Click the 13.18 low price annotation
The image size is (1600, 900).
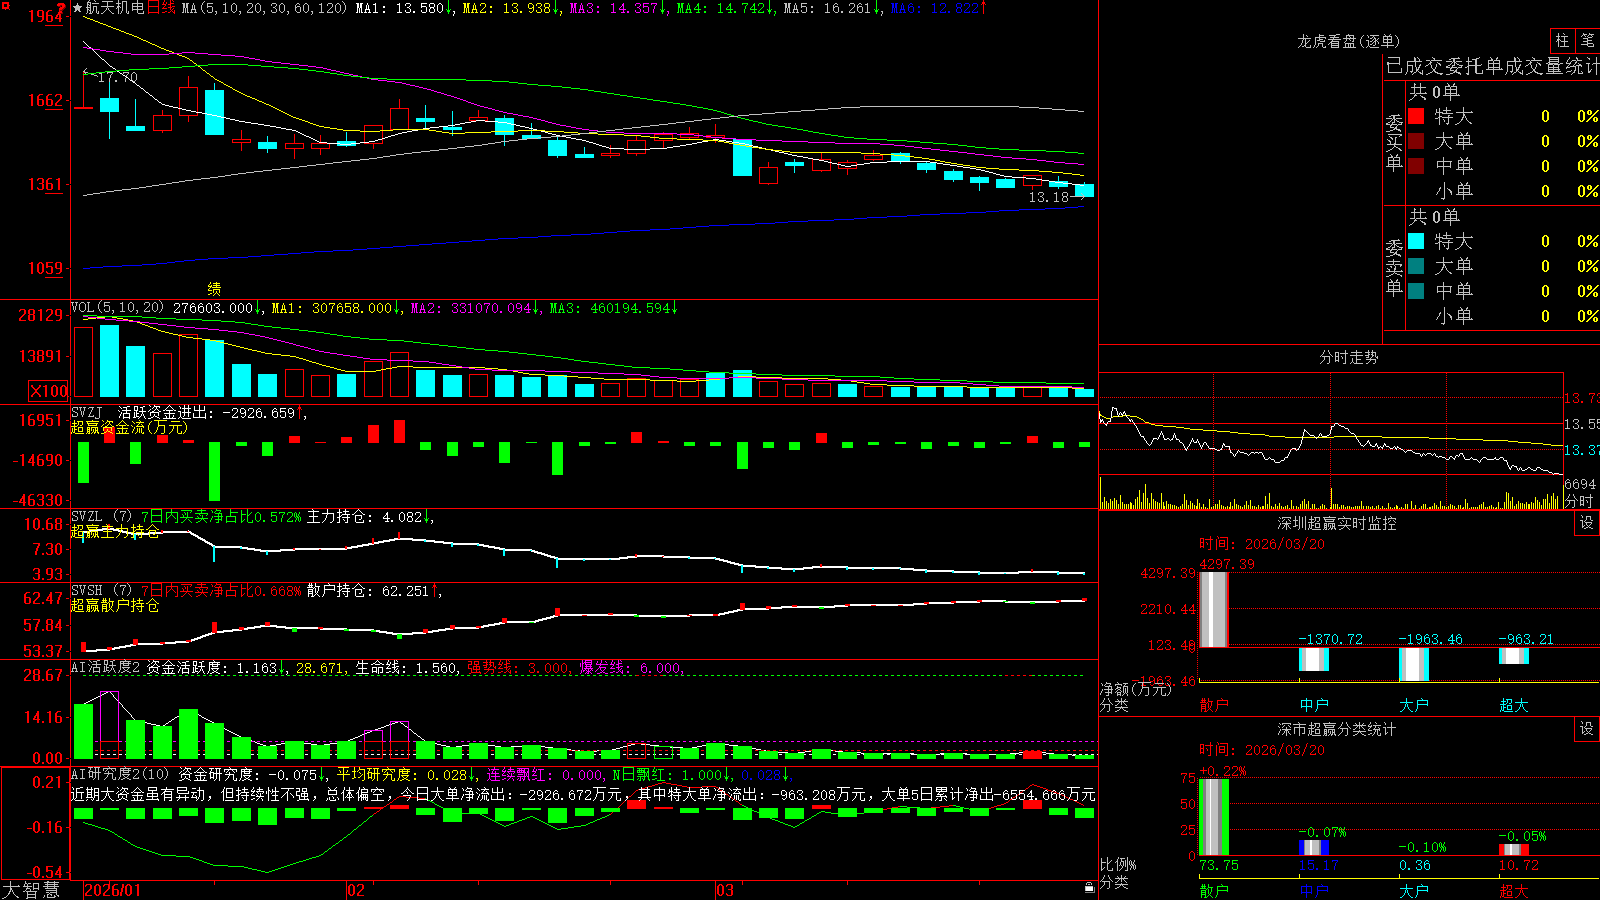tap(1049, 197)
